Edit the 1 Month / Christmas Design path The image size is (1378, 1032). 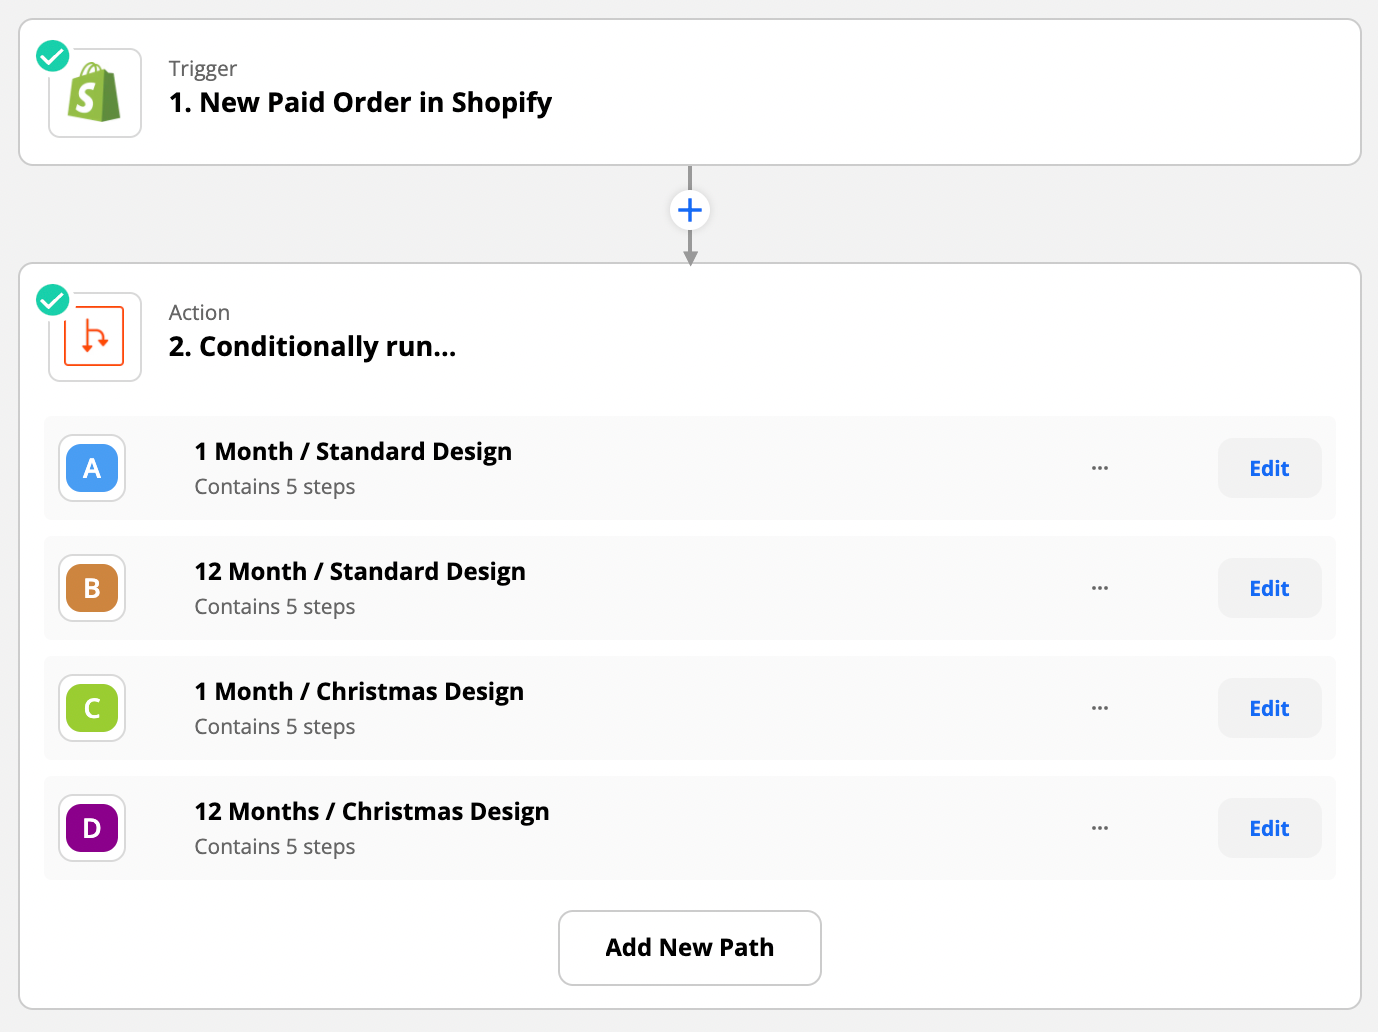point(1269,708)
